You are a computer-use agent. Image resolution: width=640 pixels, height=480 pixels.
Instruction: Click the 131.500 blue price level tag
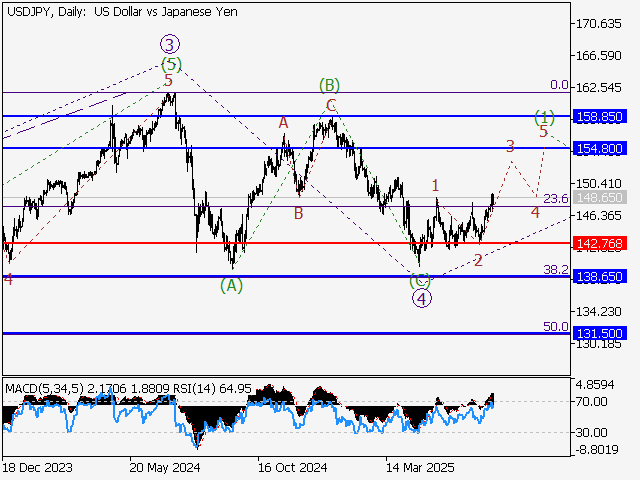[602, 333]
